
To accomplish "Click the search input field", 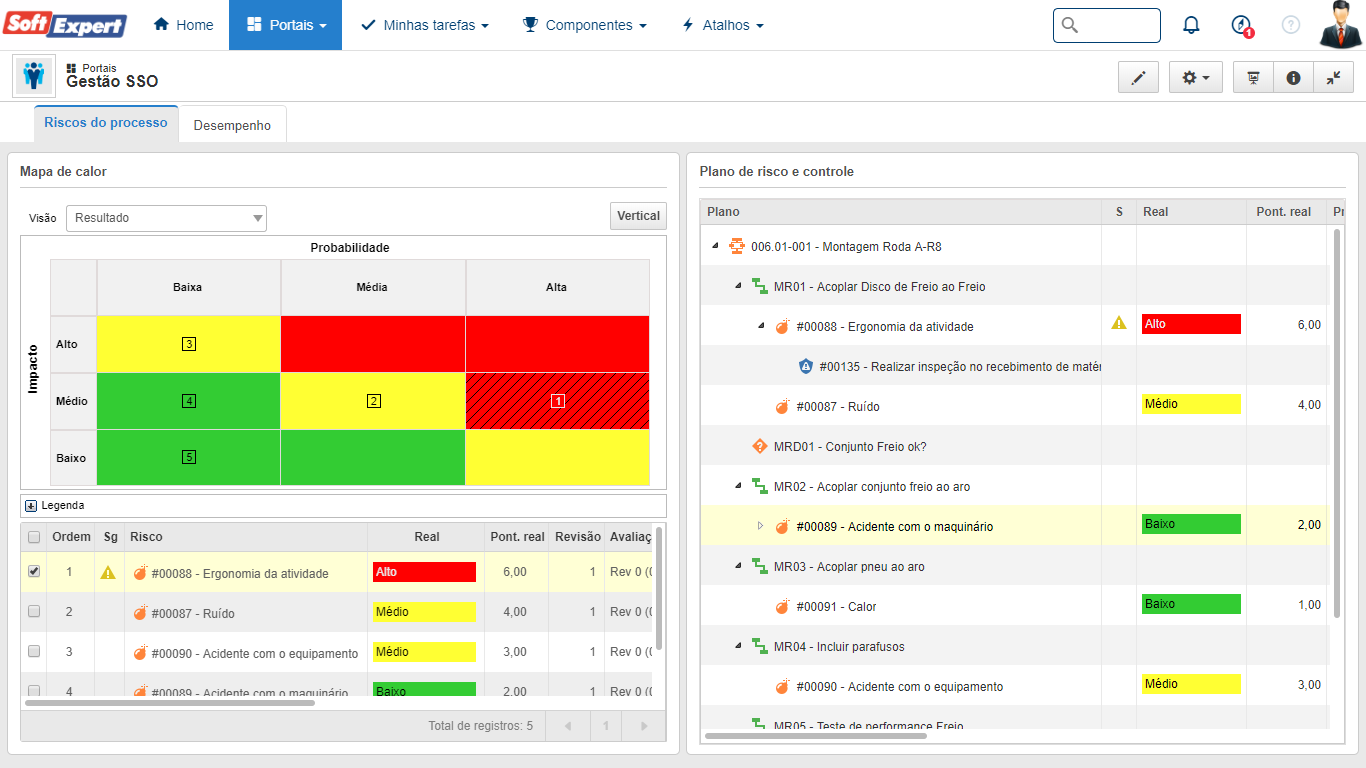I will [1117, 25].
